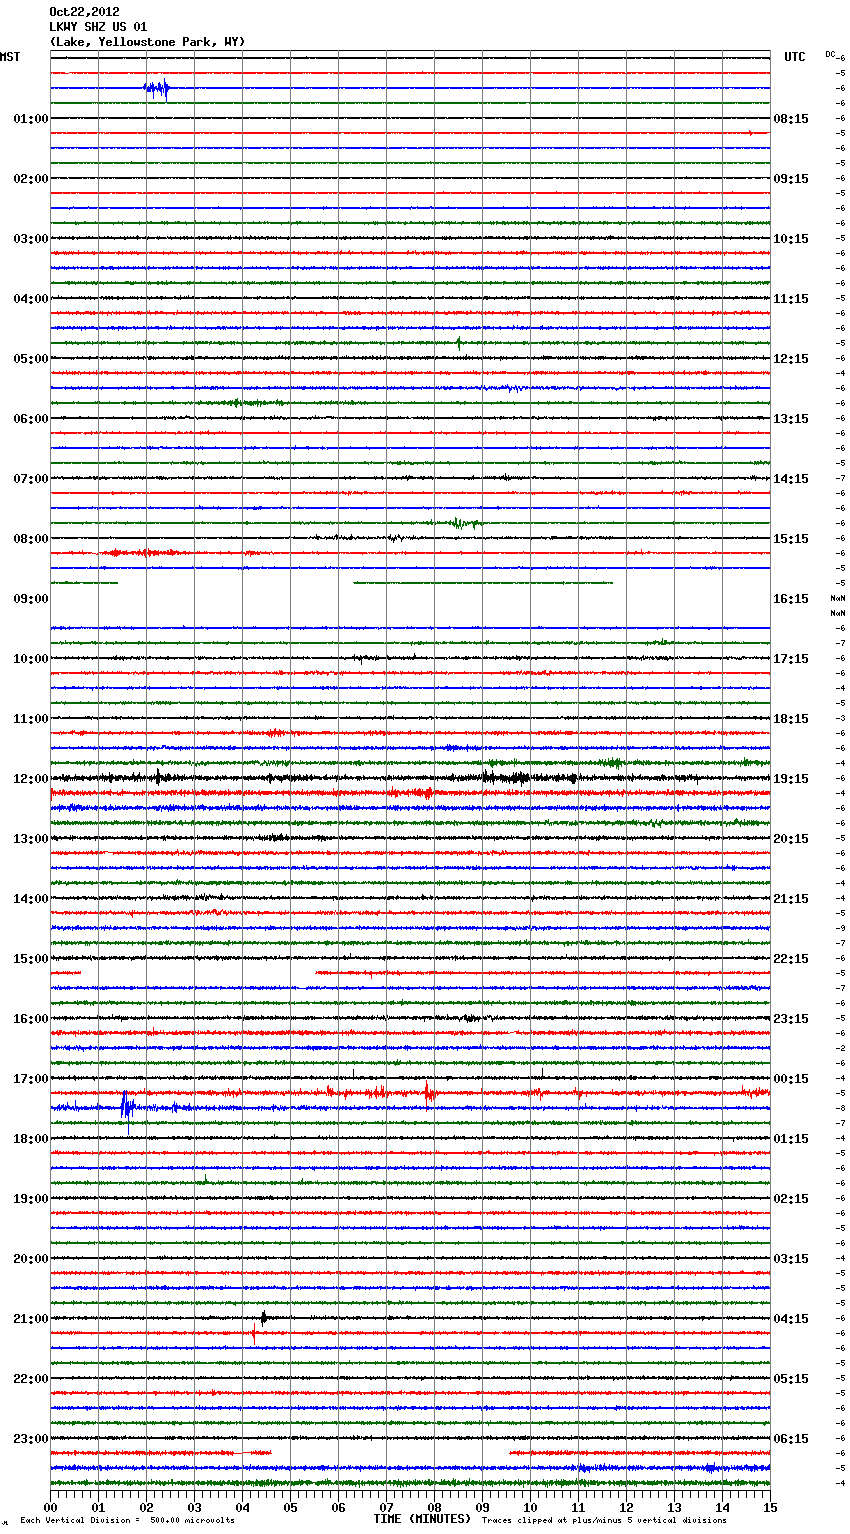Select the 01:00 MST time label
The image size is (850, 1534).
point(31,119)
